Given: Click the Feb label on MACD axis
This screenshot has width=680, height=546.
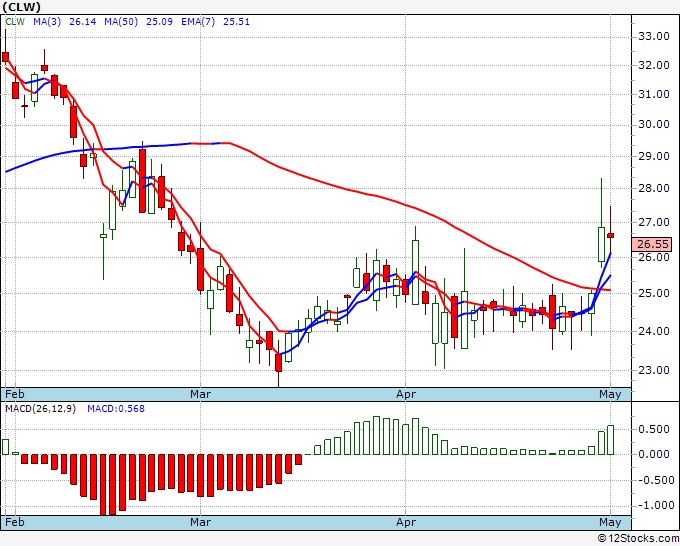Looking at the screenshot, I should coord(15,522).
